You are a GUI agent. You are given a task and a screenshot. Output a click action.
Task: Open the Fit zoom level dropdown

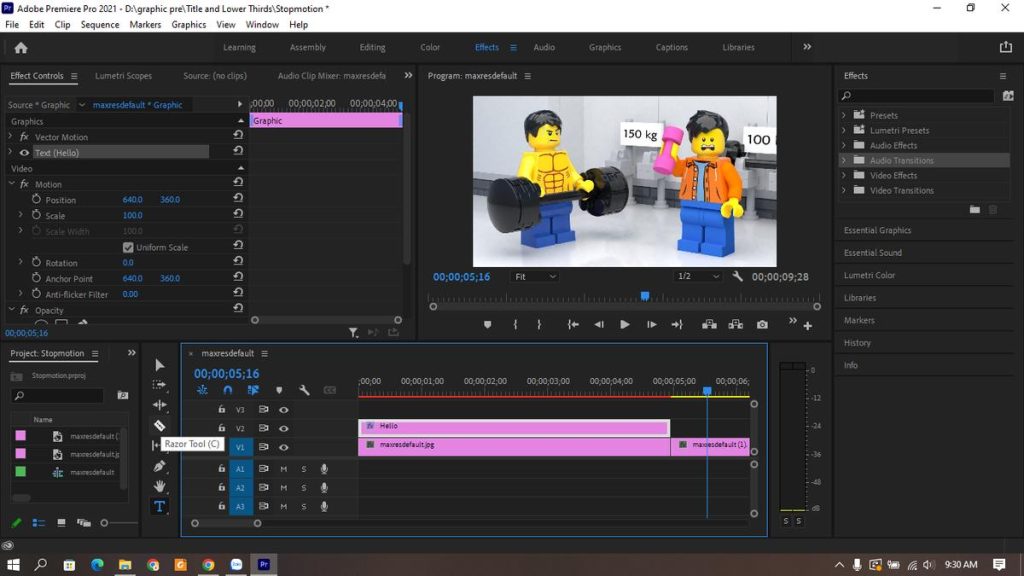pos(534,278)
